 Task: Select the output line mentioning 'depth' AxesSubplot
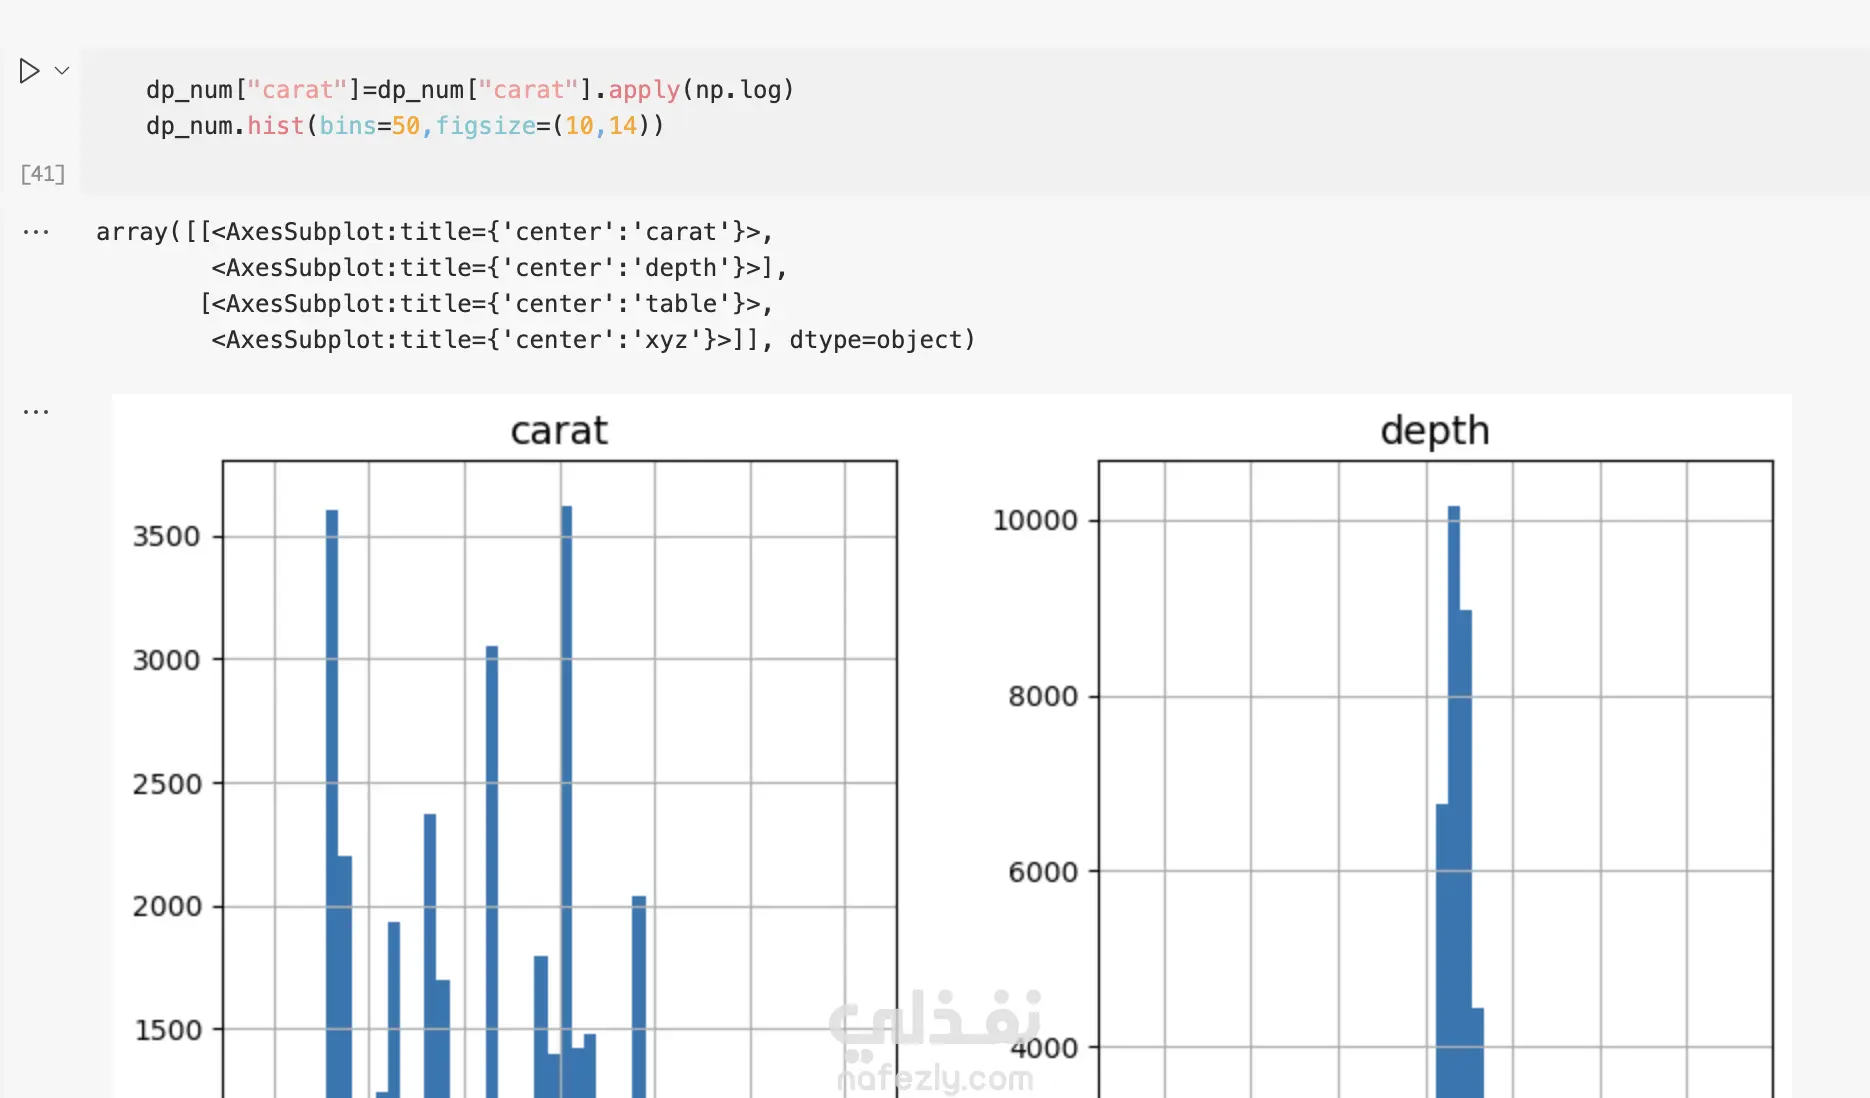tap(499, 268)
